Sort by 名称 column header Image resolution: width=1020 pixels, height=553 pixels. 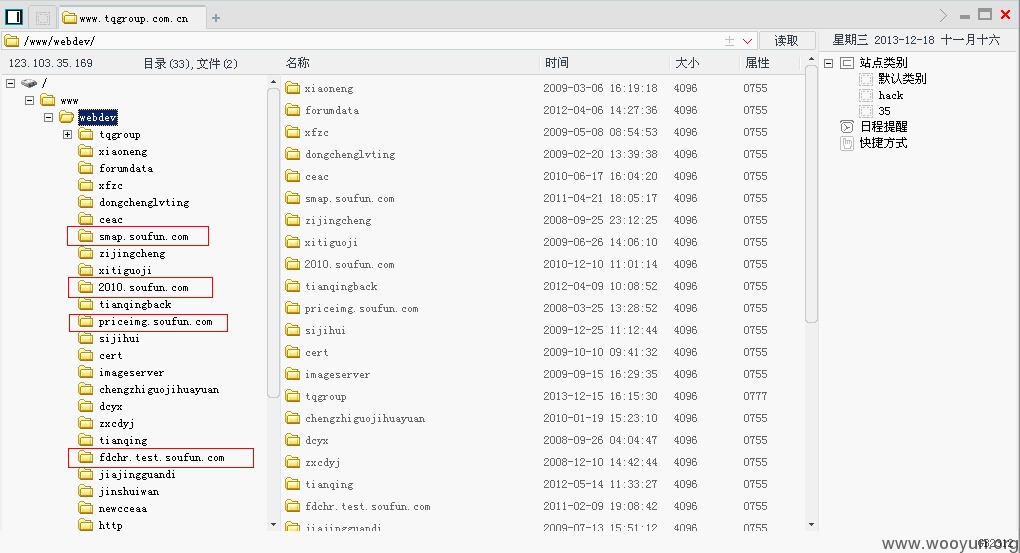[297, 63]
